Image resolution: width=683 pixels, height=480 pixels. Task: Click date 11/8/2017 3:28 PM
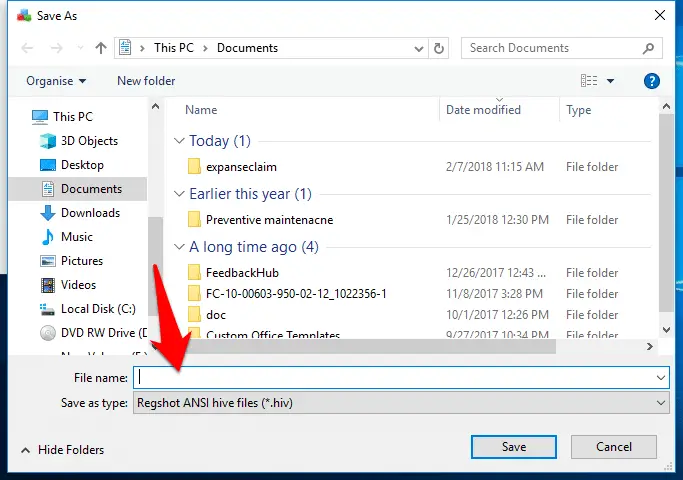(x=494, y=294)
